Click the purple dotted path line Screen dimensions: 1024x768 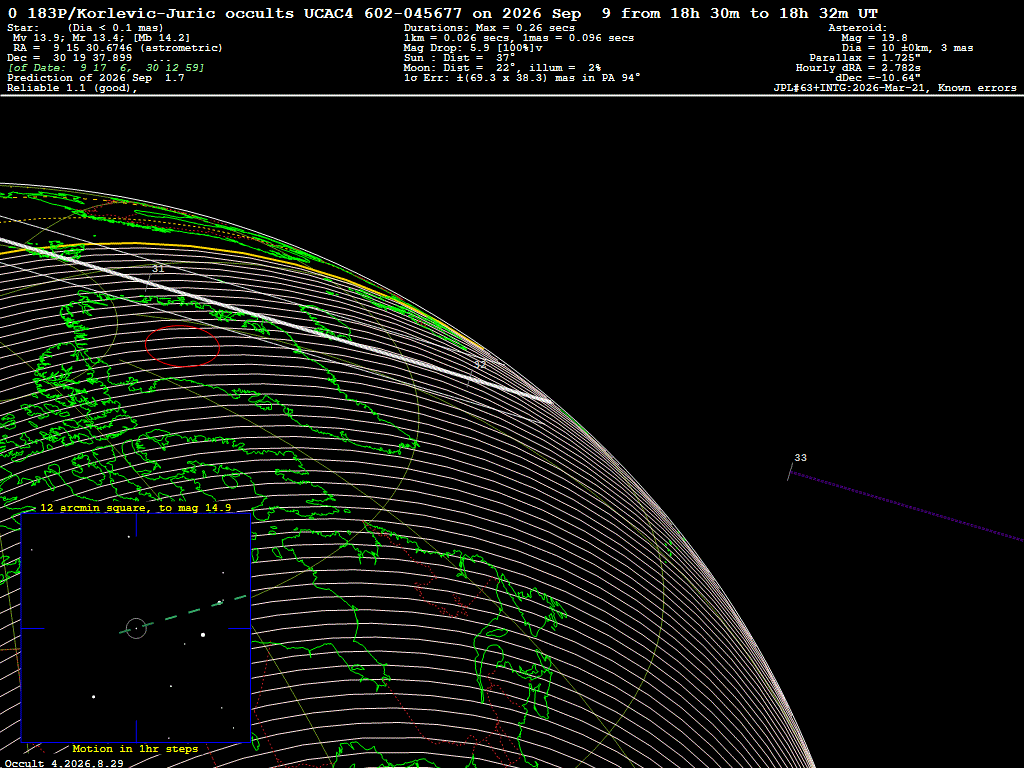(x=908, y=506)
